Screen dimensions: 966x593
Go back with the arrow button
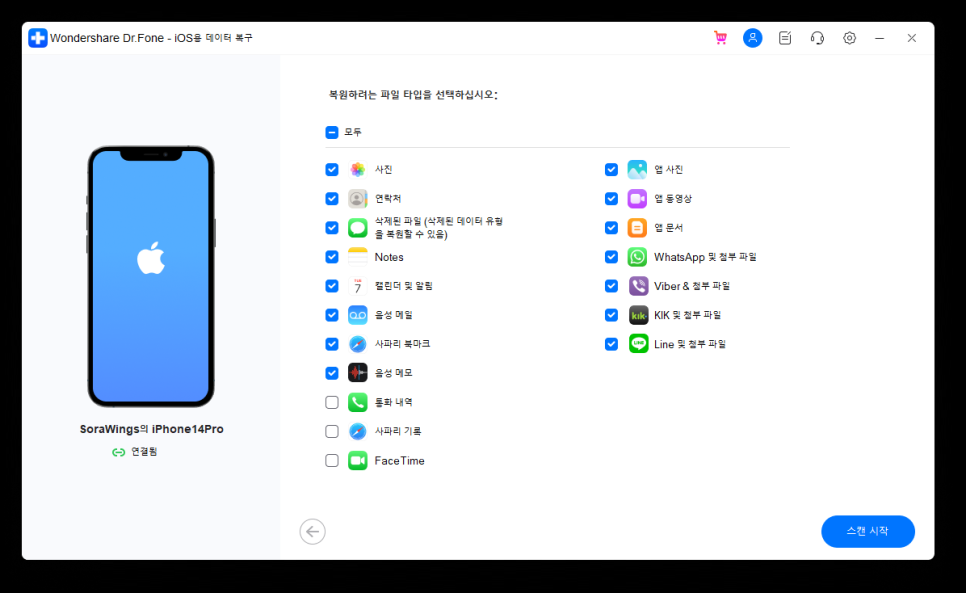click(x=312, y=531)
